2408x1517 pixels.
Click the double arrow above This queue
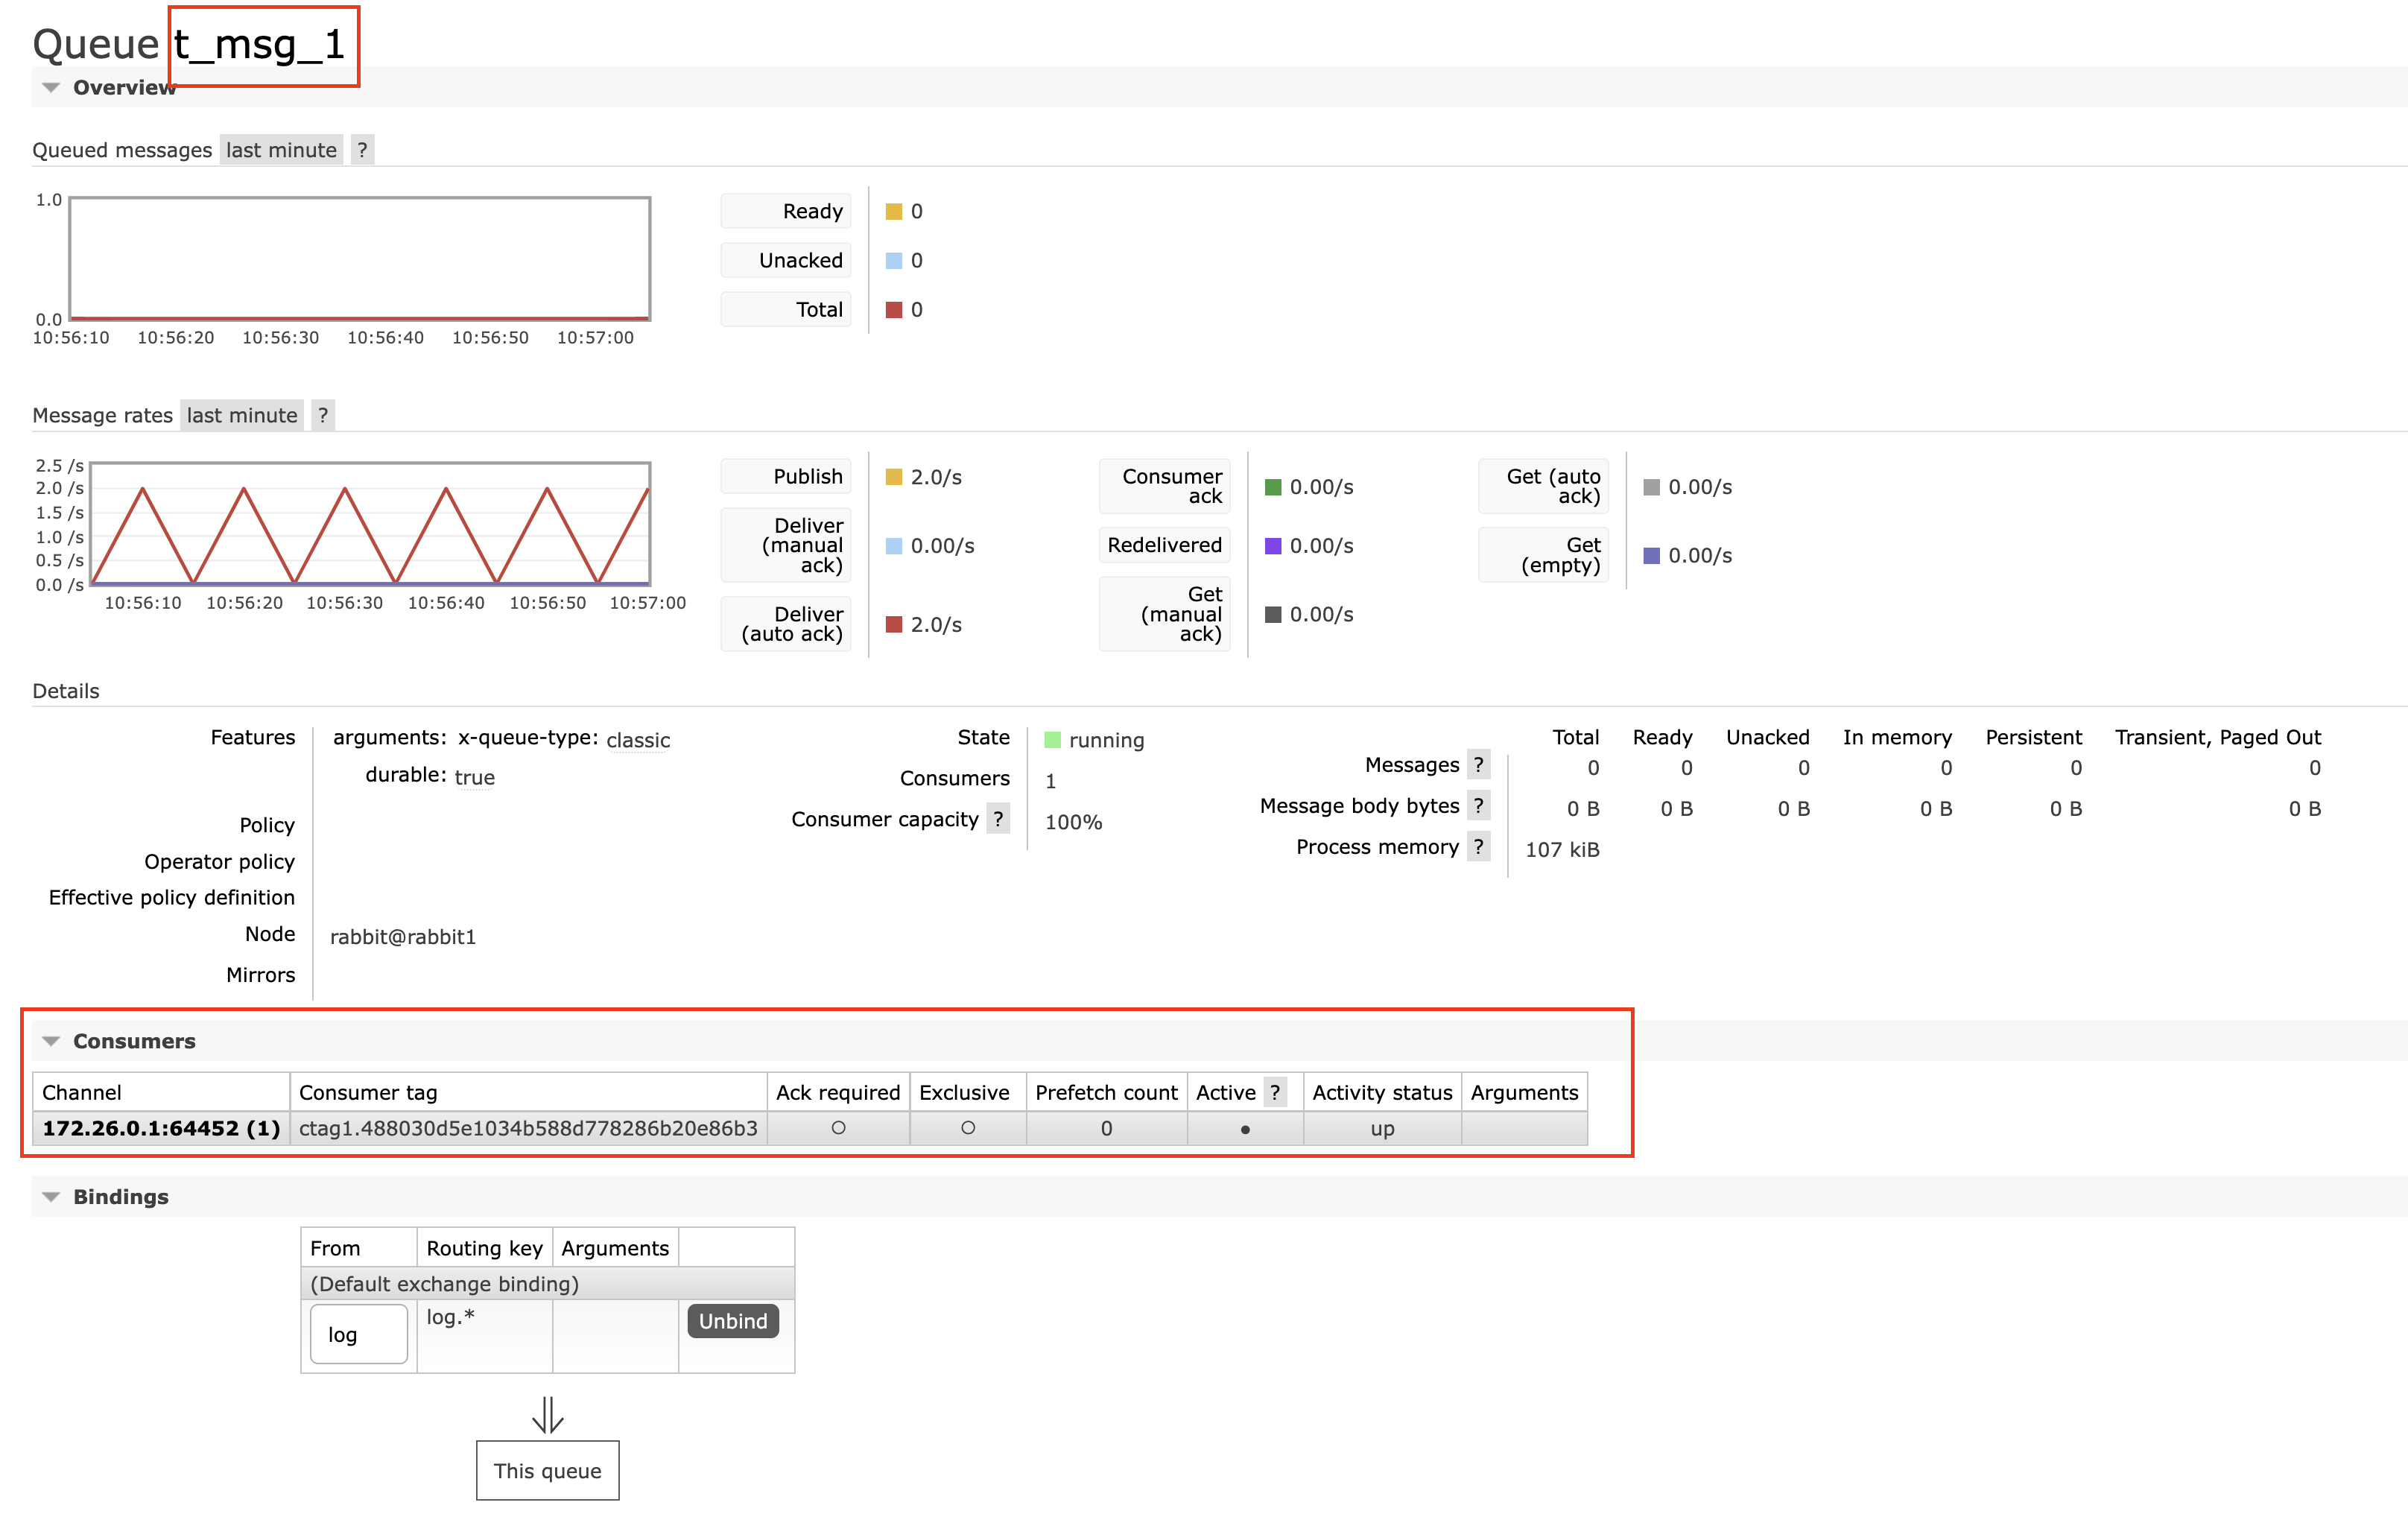547,1414
